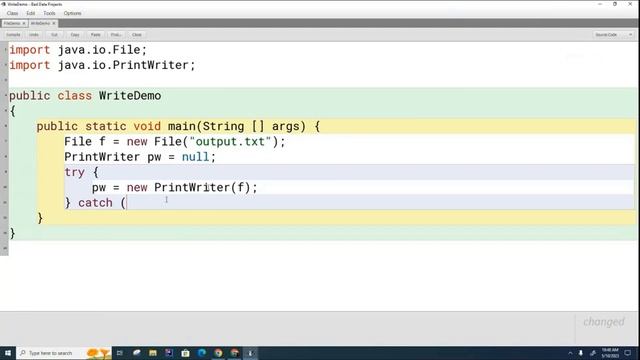Open the Edit menu

point(31,13)
